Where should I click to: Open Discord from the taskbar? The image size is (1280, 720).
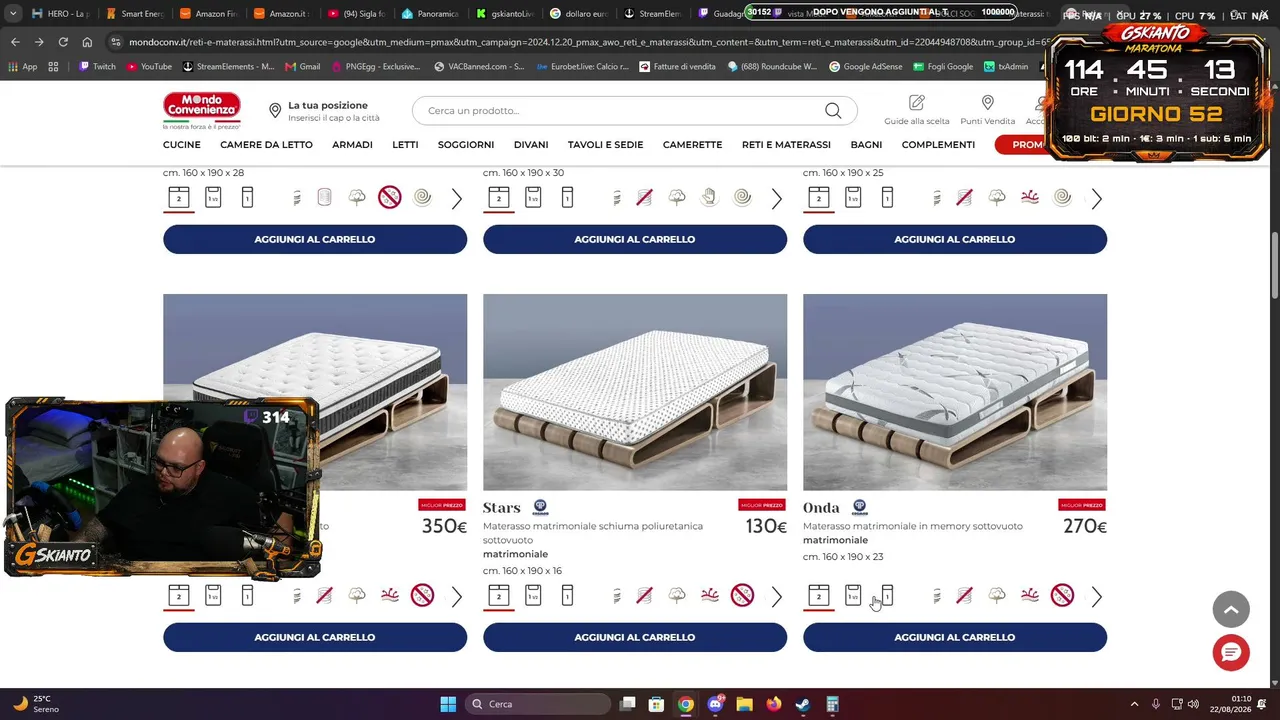tap(715, 704)
